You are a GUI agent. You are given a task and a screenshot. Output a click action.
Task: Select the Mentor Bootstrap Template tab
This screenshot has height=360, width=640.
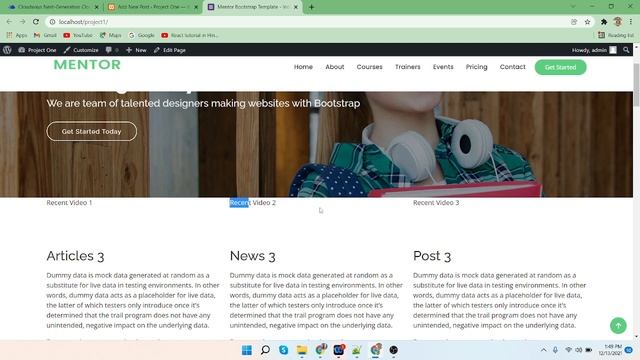pos(251,7)
